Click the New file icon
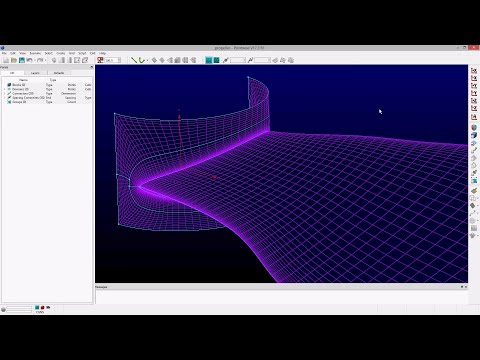Screen dimensions: 480x360 click(x=6, y=60)
